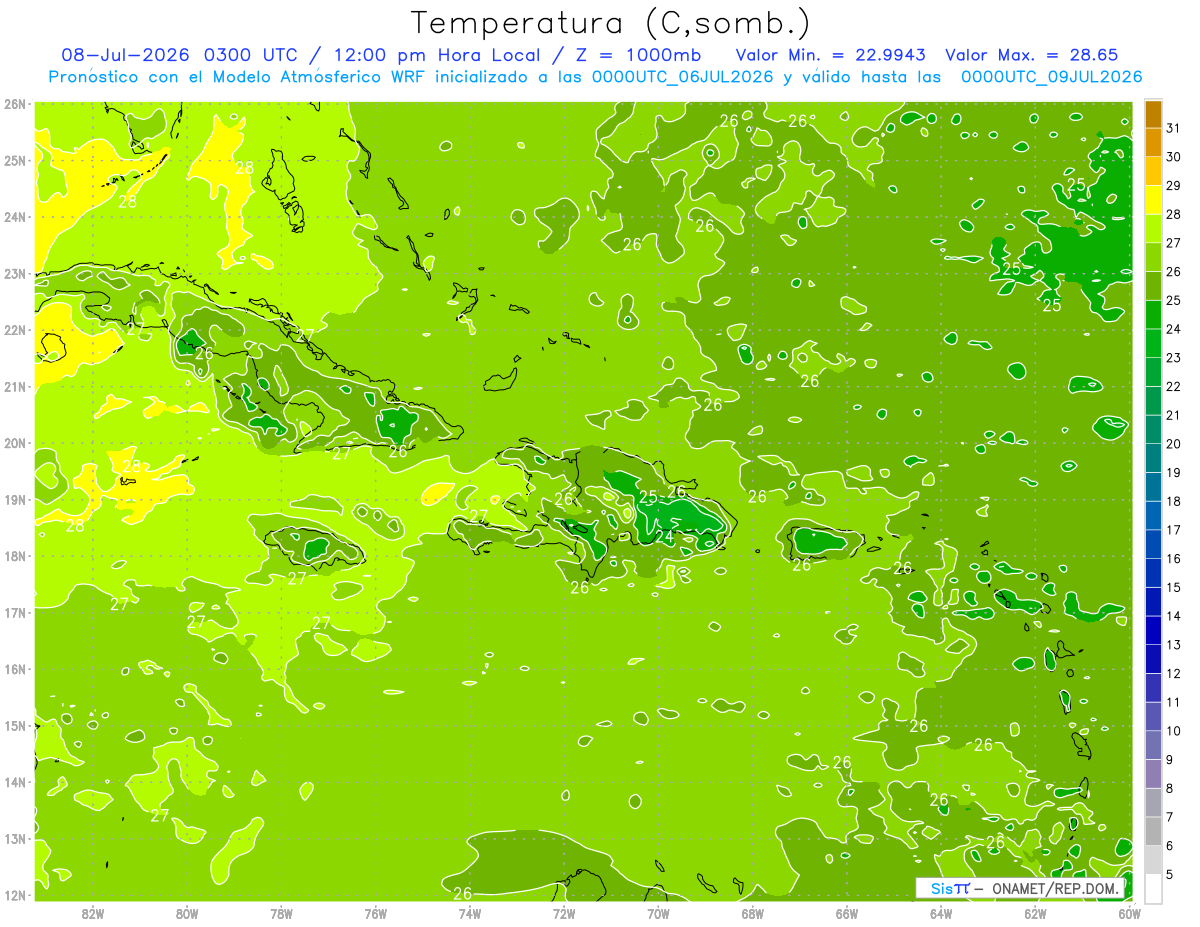Click color scale value 10
This screenshot has height=927, width=1200.
coord(1173,731)
